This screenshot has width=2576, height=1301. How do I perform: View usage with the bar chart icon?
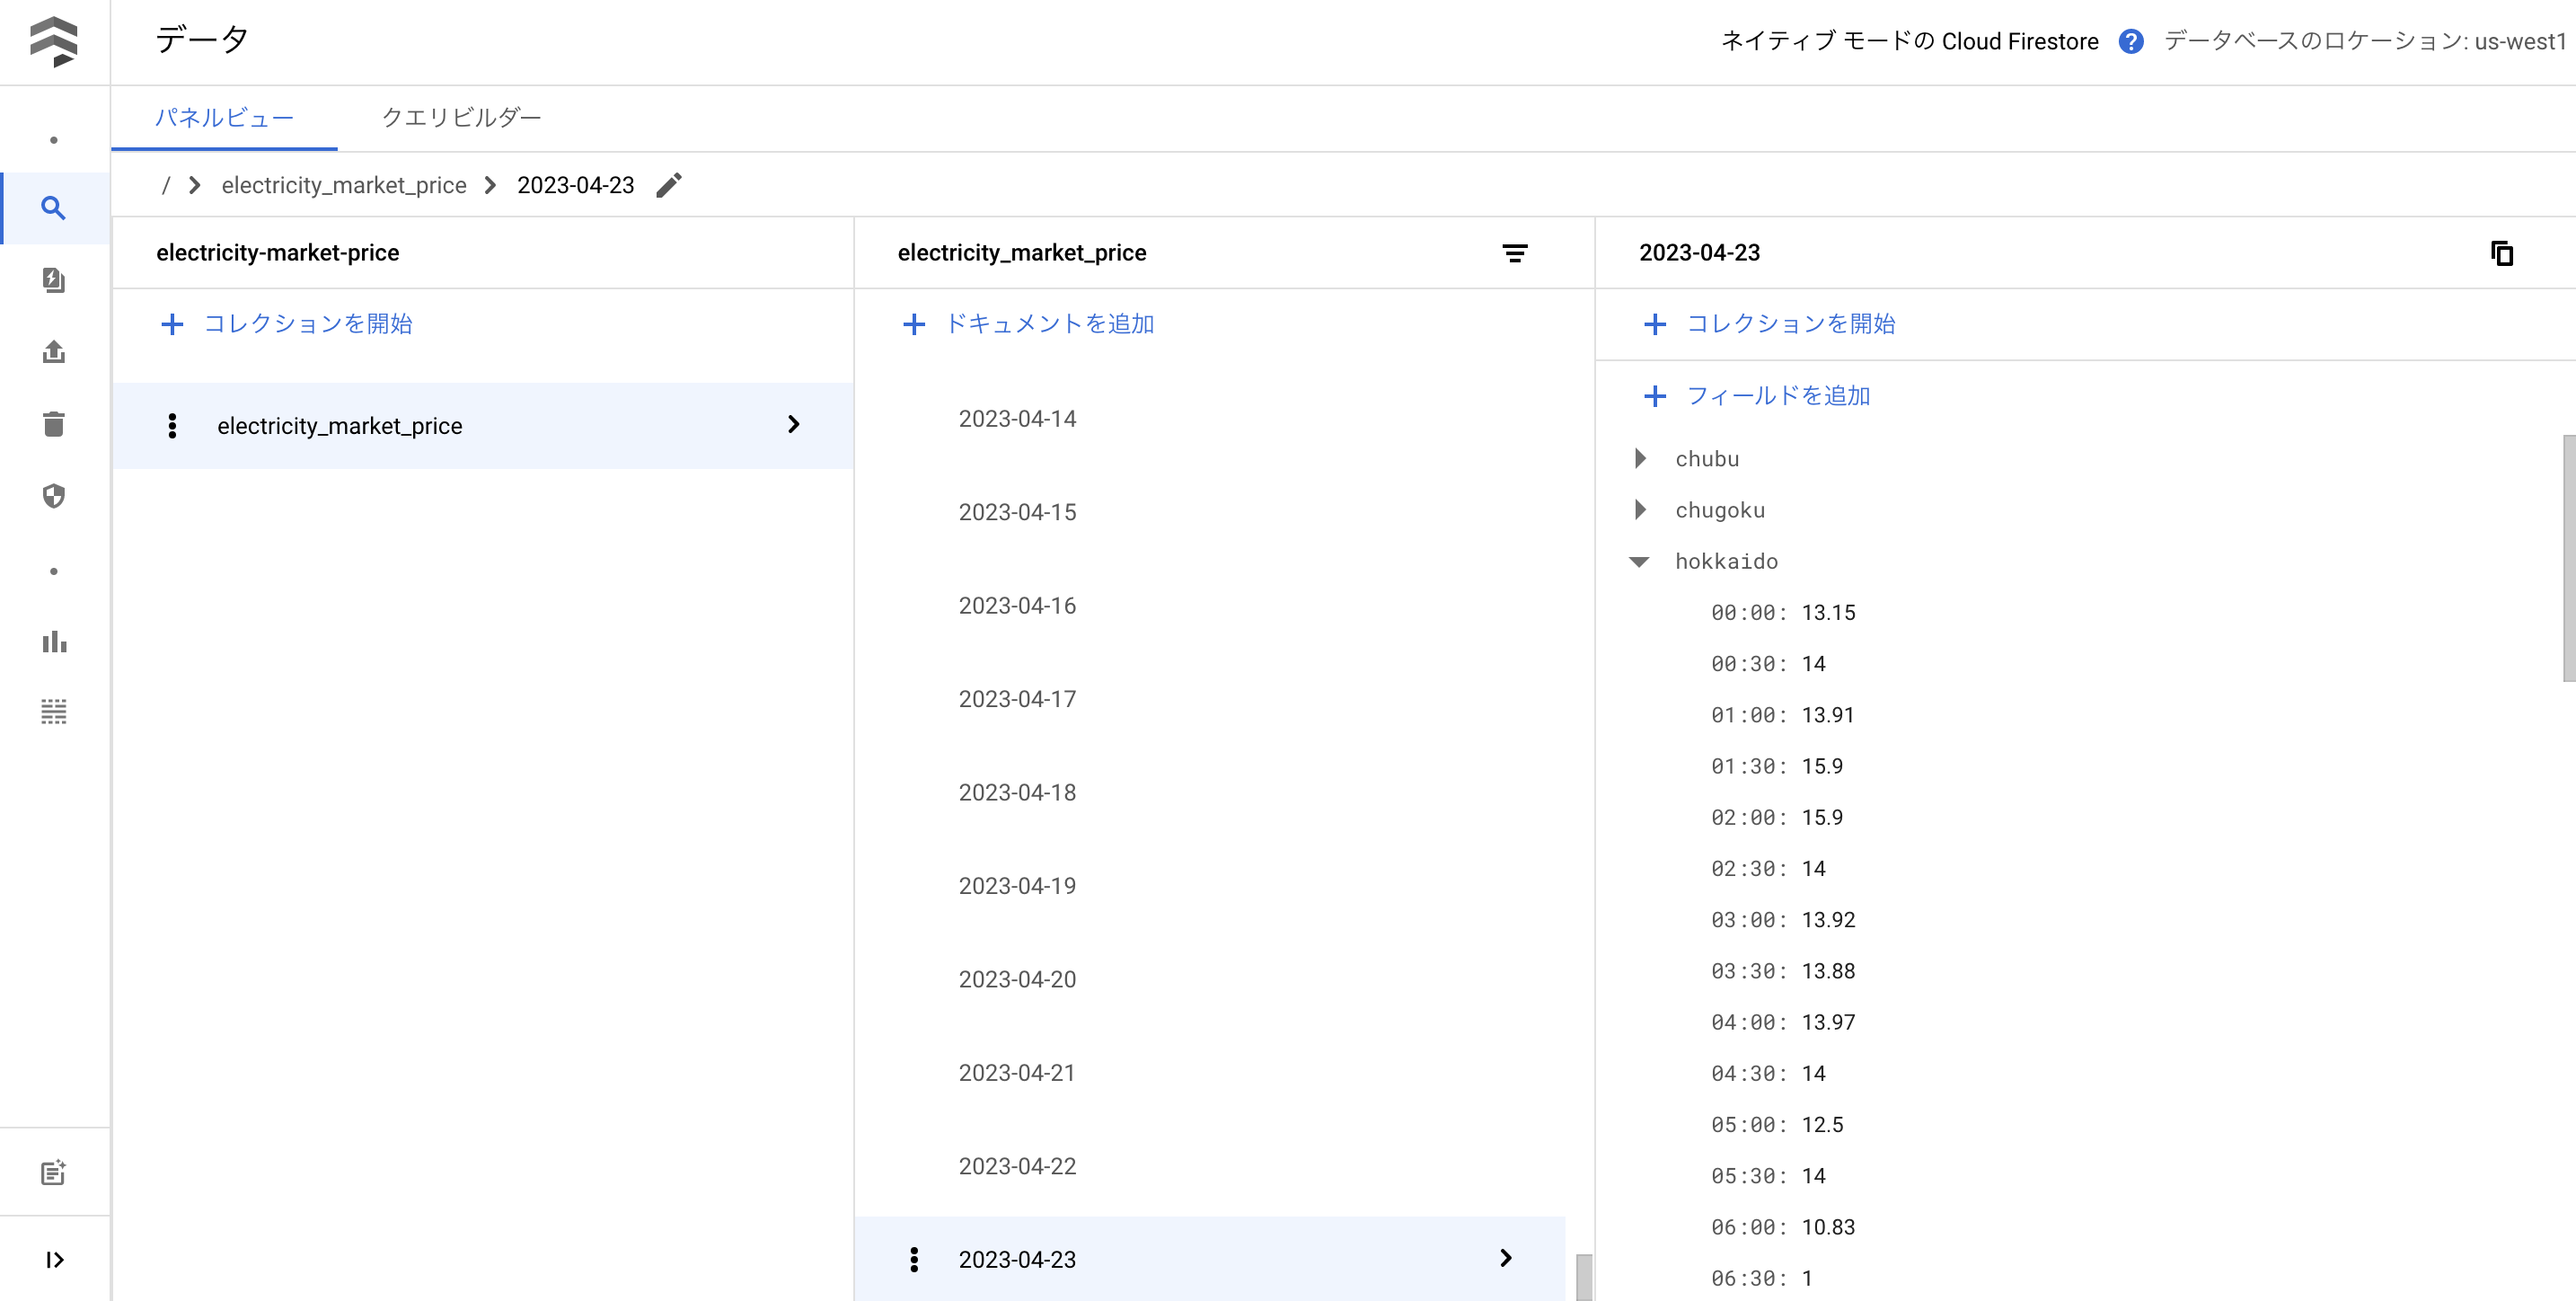[54, 641]
